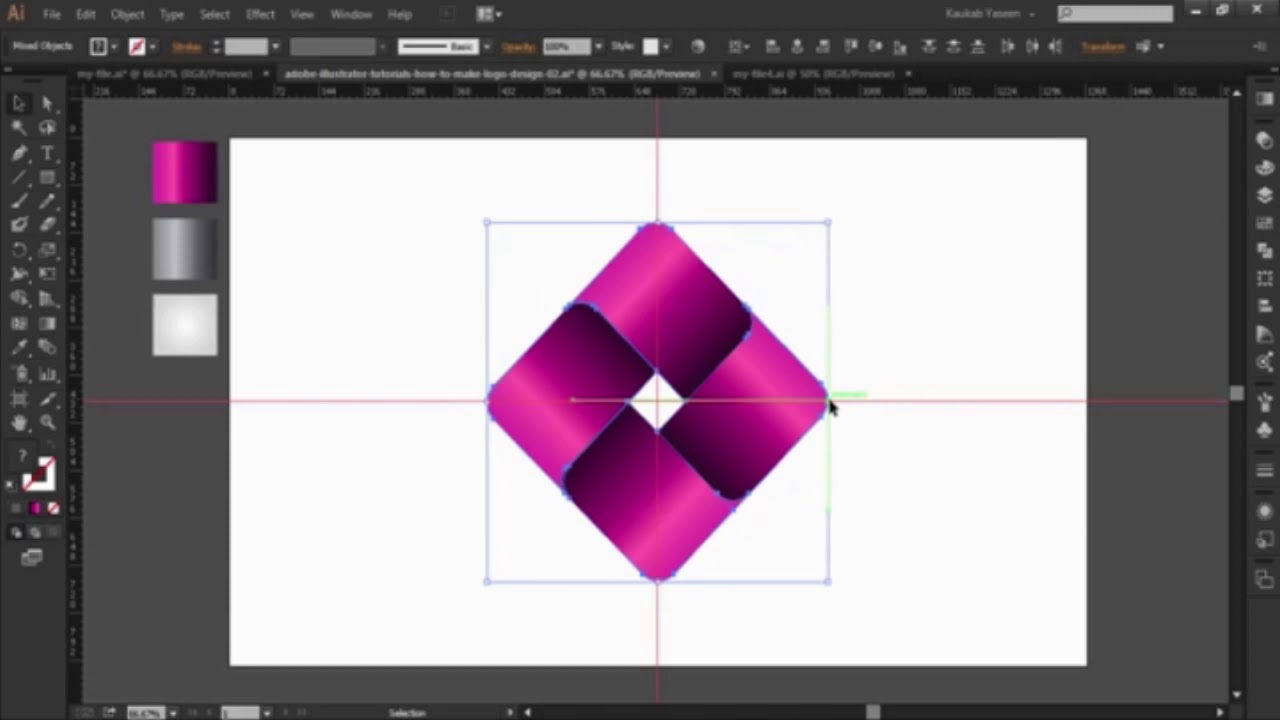Open the Effect menu
This screenshot has height=720, width=1280.
tap(260, 15)
